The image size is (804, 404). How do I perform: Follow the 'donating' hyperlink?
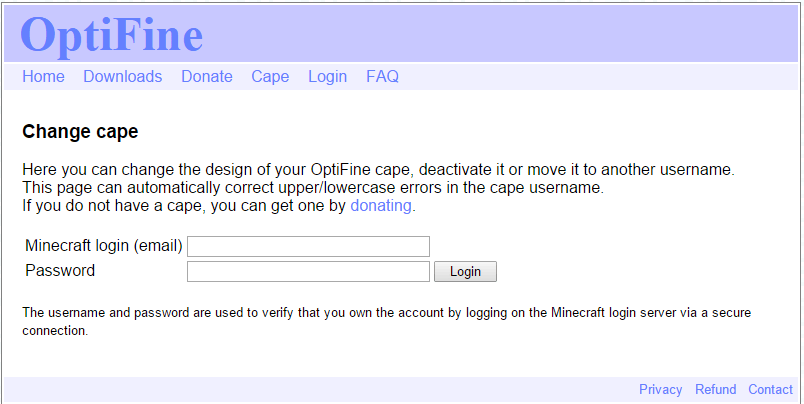(381, 206)
